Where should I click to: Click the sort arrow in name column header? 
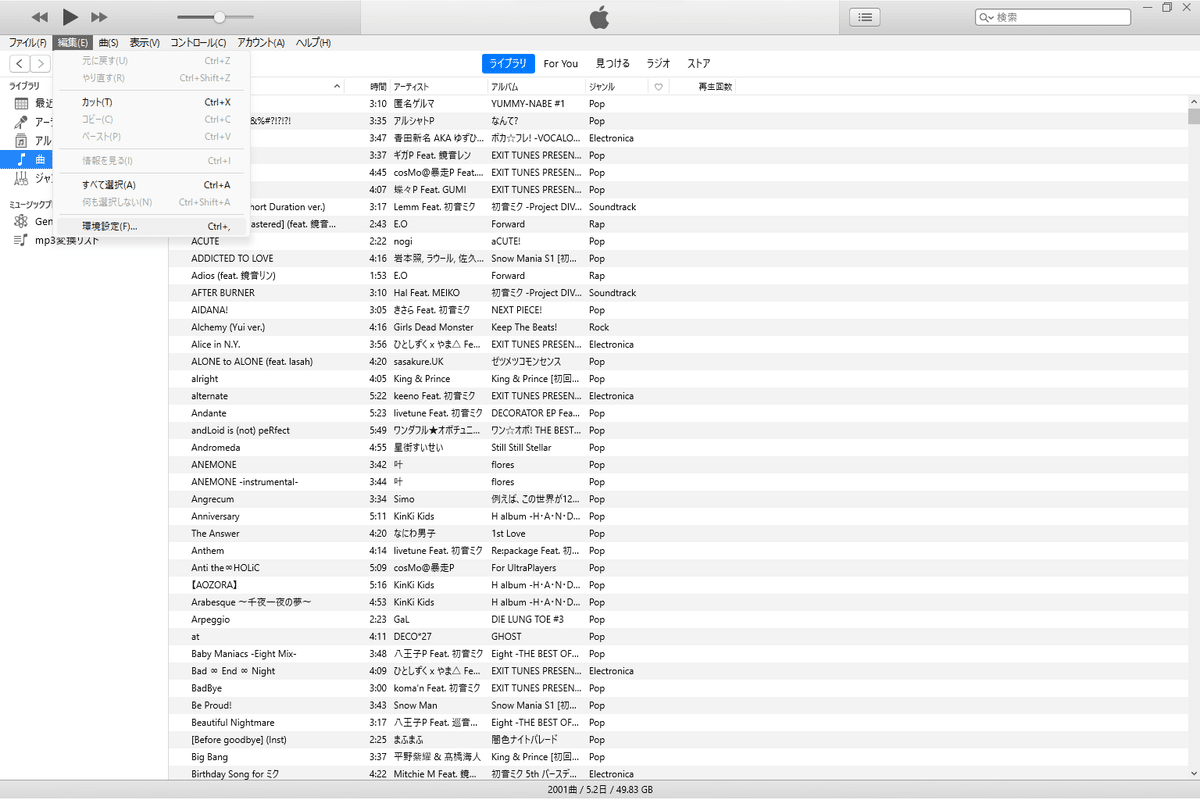pyautogui.click(x=335, y=87)
